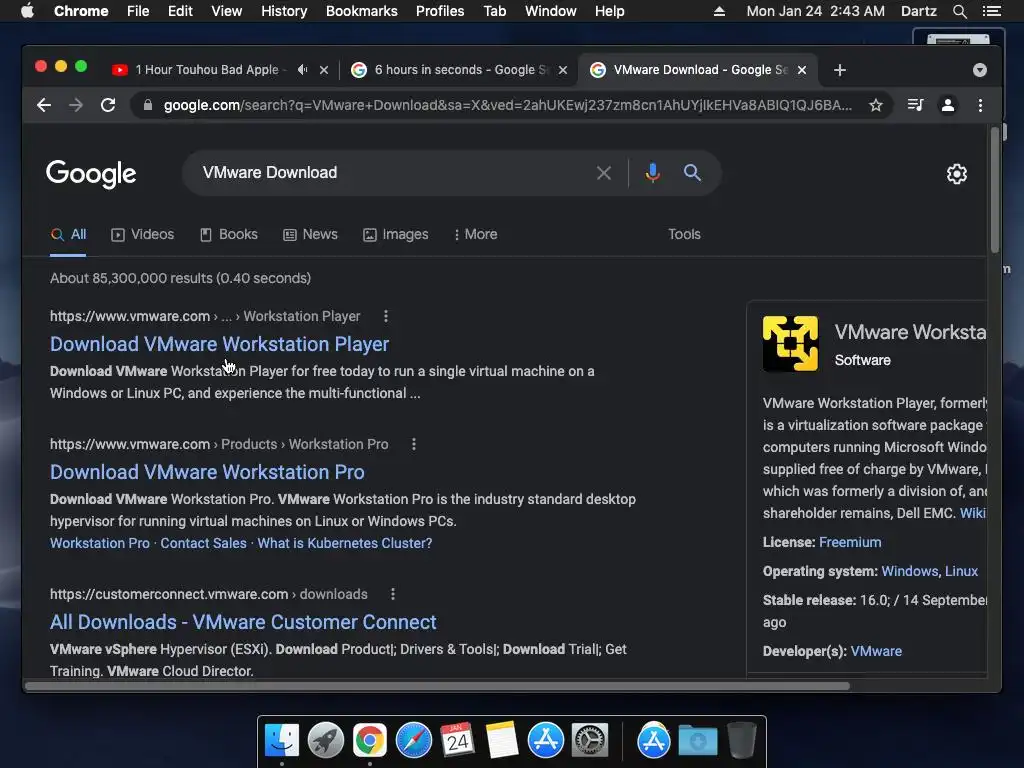
Task: Click the eject icon in menu bar
Action: (719, 11)
